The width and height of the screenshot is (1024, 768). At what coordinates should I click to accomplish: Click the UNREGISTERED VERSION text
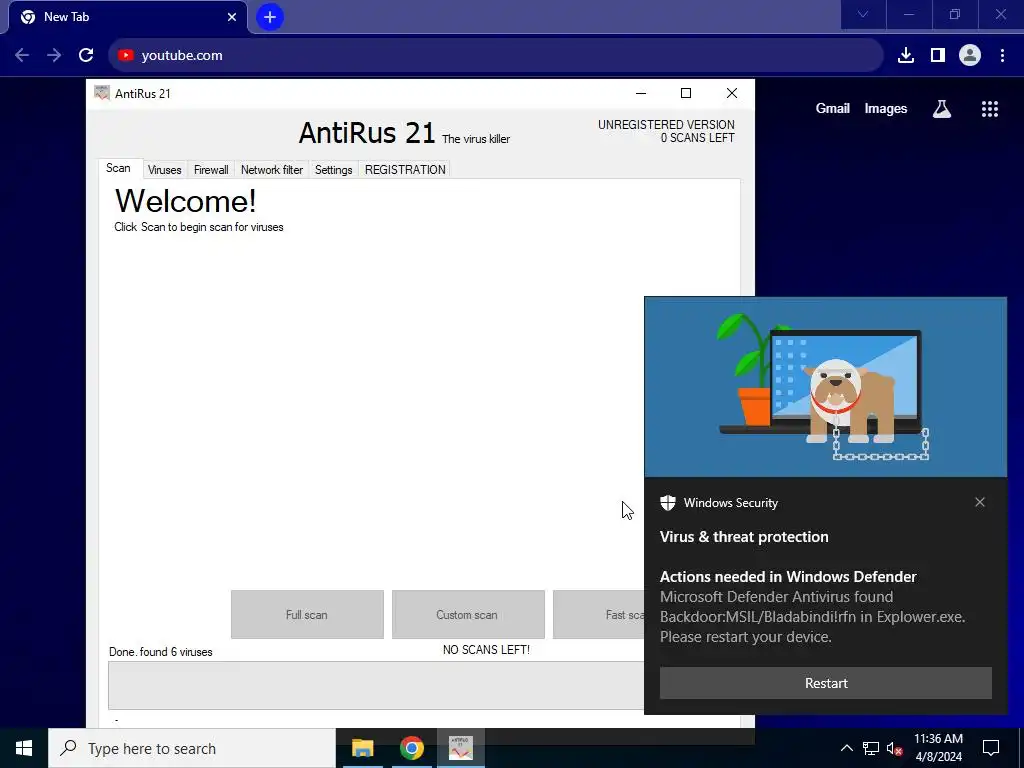pyautogui.click(x=666, y=124)
